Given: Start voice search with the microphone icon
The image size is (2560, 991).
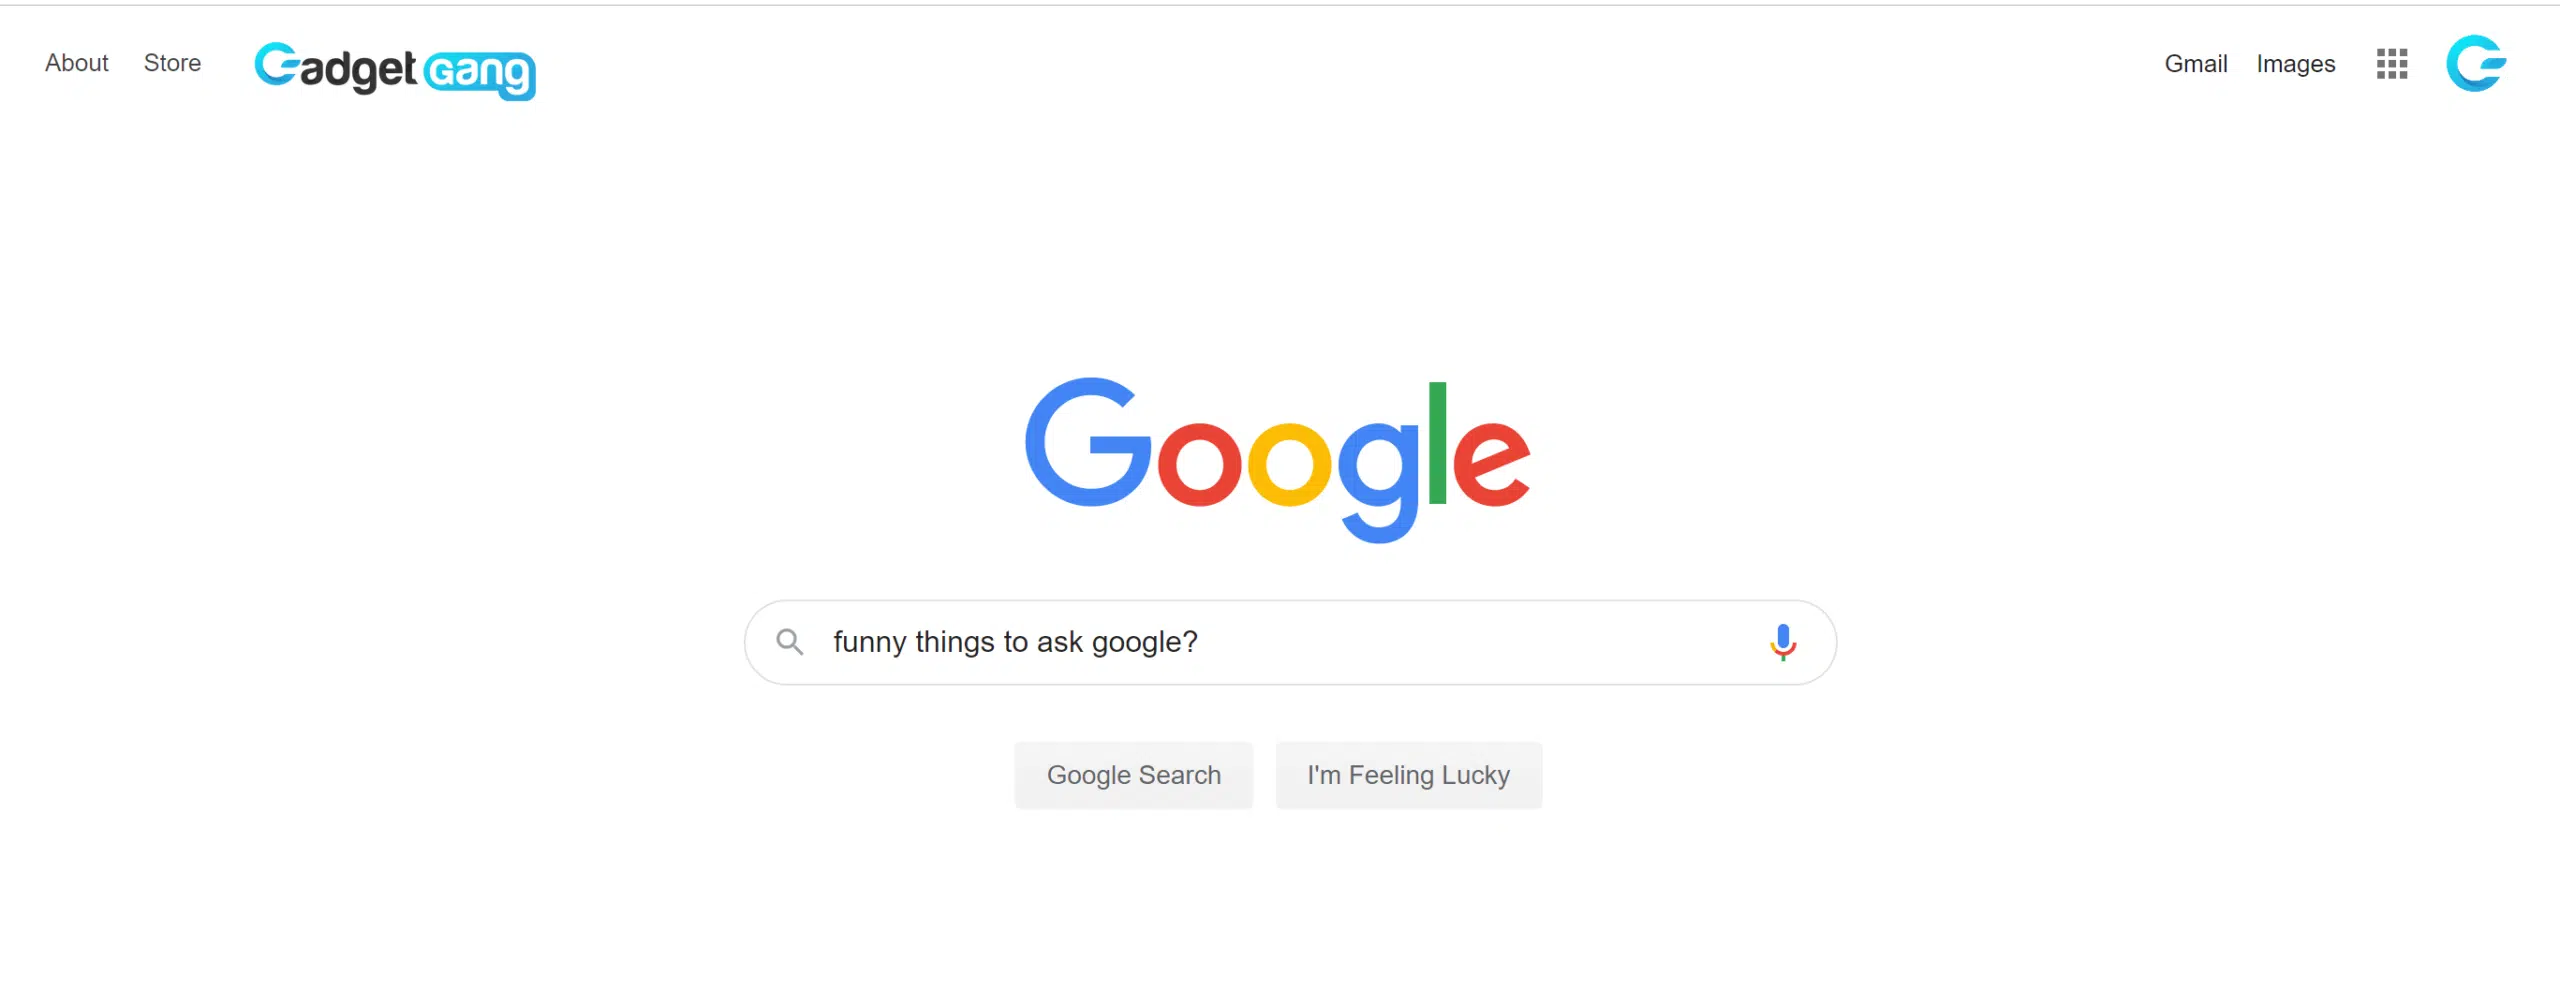Looking at the screenshot, I should (x=1782, y=642).
